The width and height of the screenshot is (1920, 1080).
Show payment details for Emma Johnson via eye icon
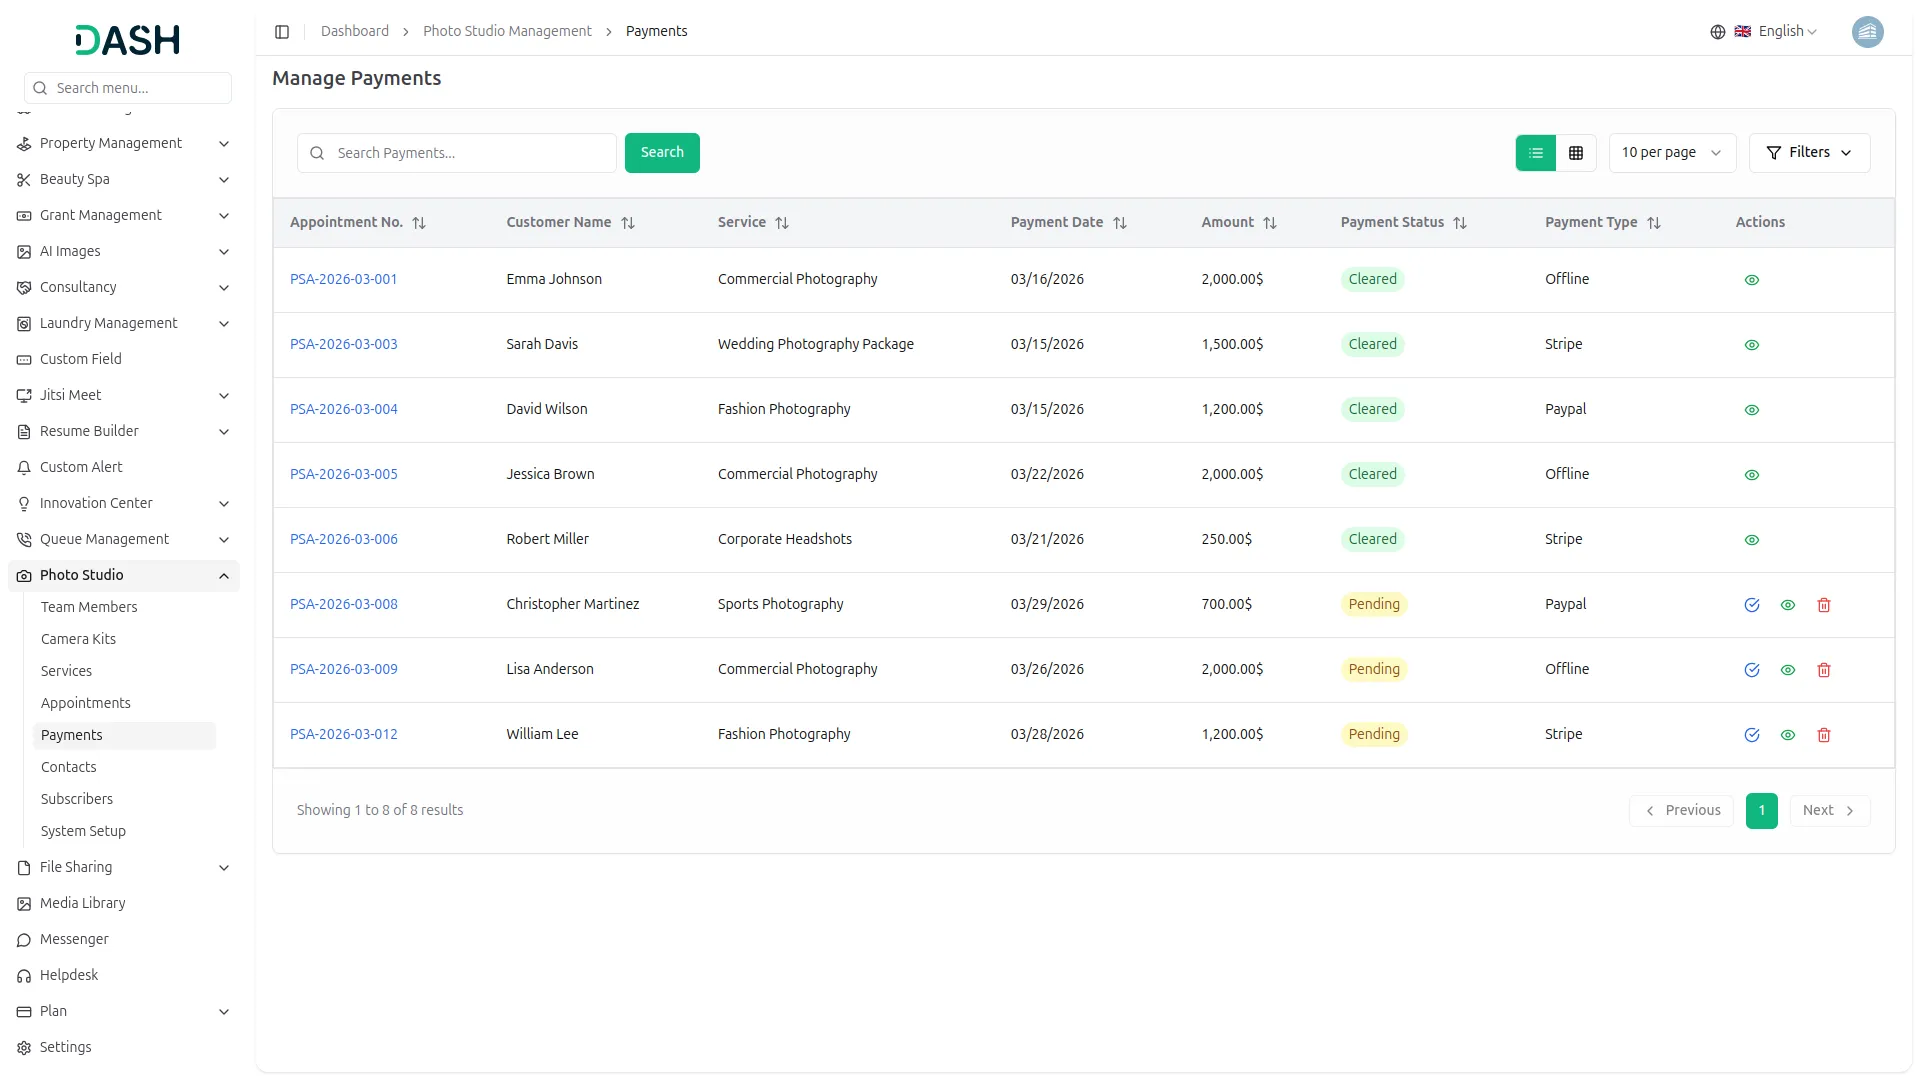pos(1750,279)
